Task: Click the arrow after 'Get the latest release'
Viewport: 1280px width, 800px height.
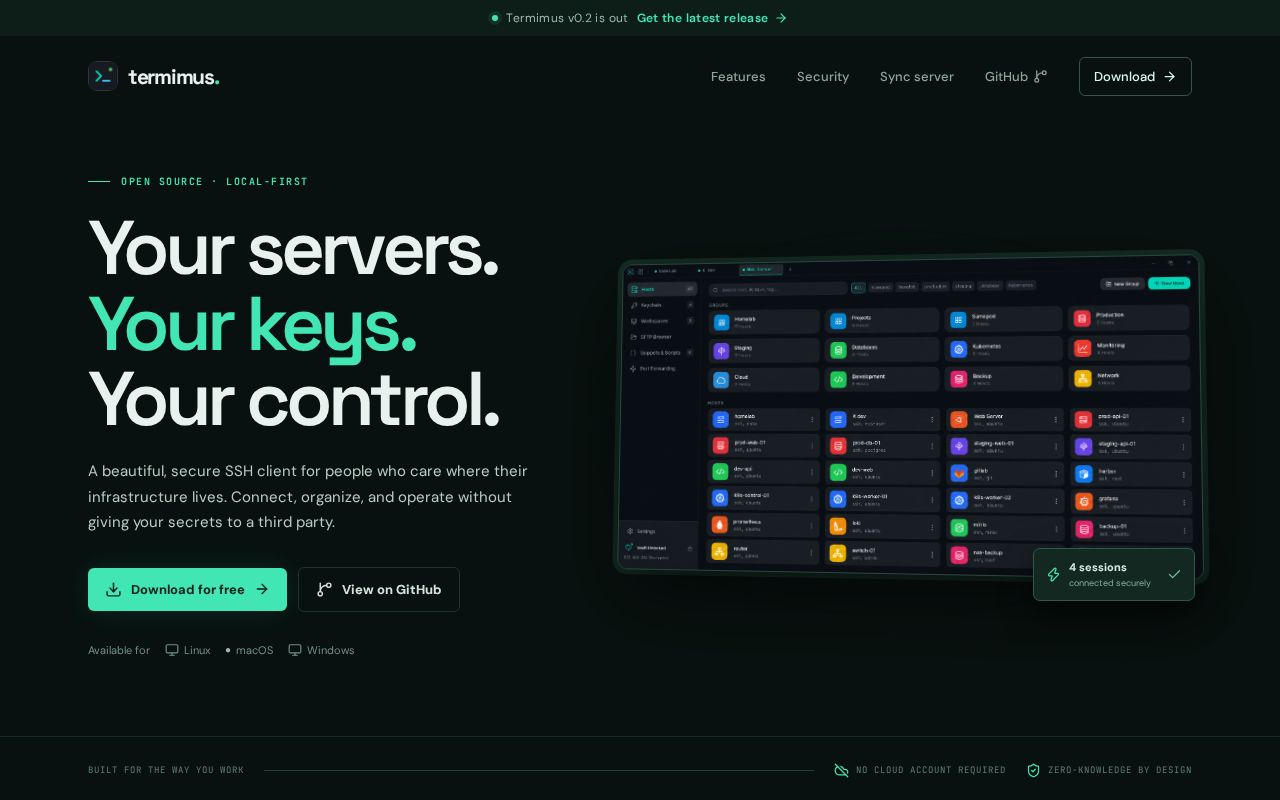Action: pos(781,18)
